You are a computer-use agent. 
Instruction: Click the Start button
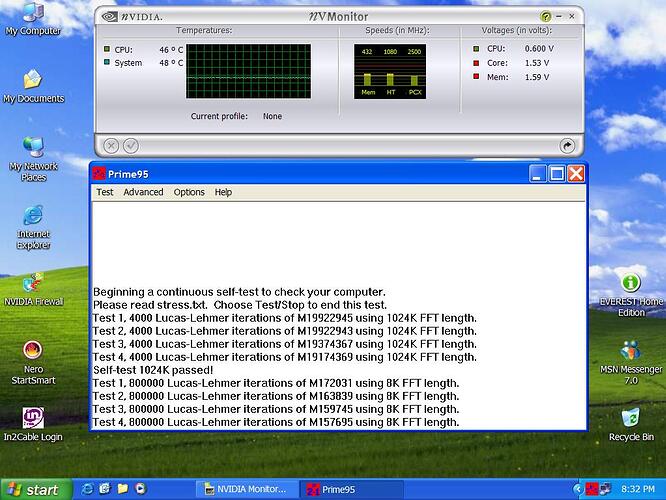click(37, 489)
